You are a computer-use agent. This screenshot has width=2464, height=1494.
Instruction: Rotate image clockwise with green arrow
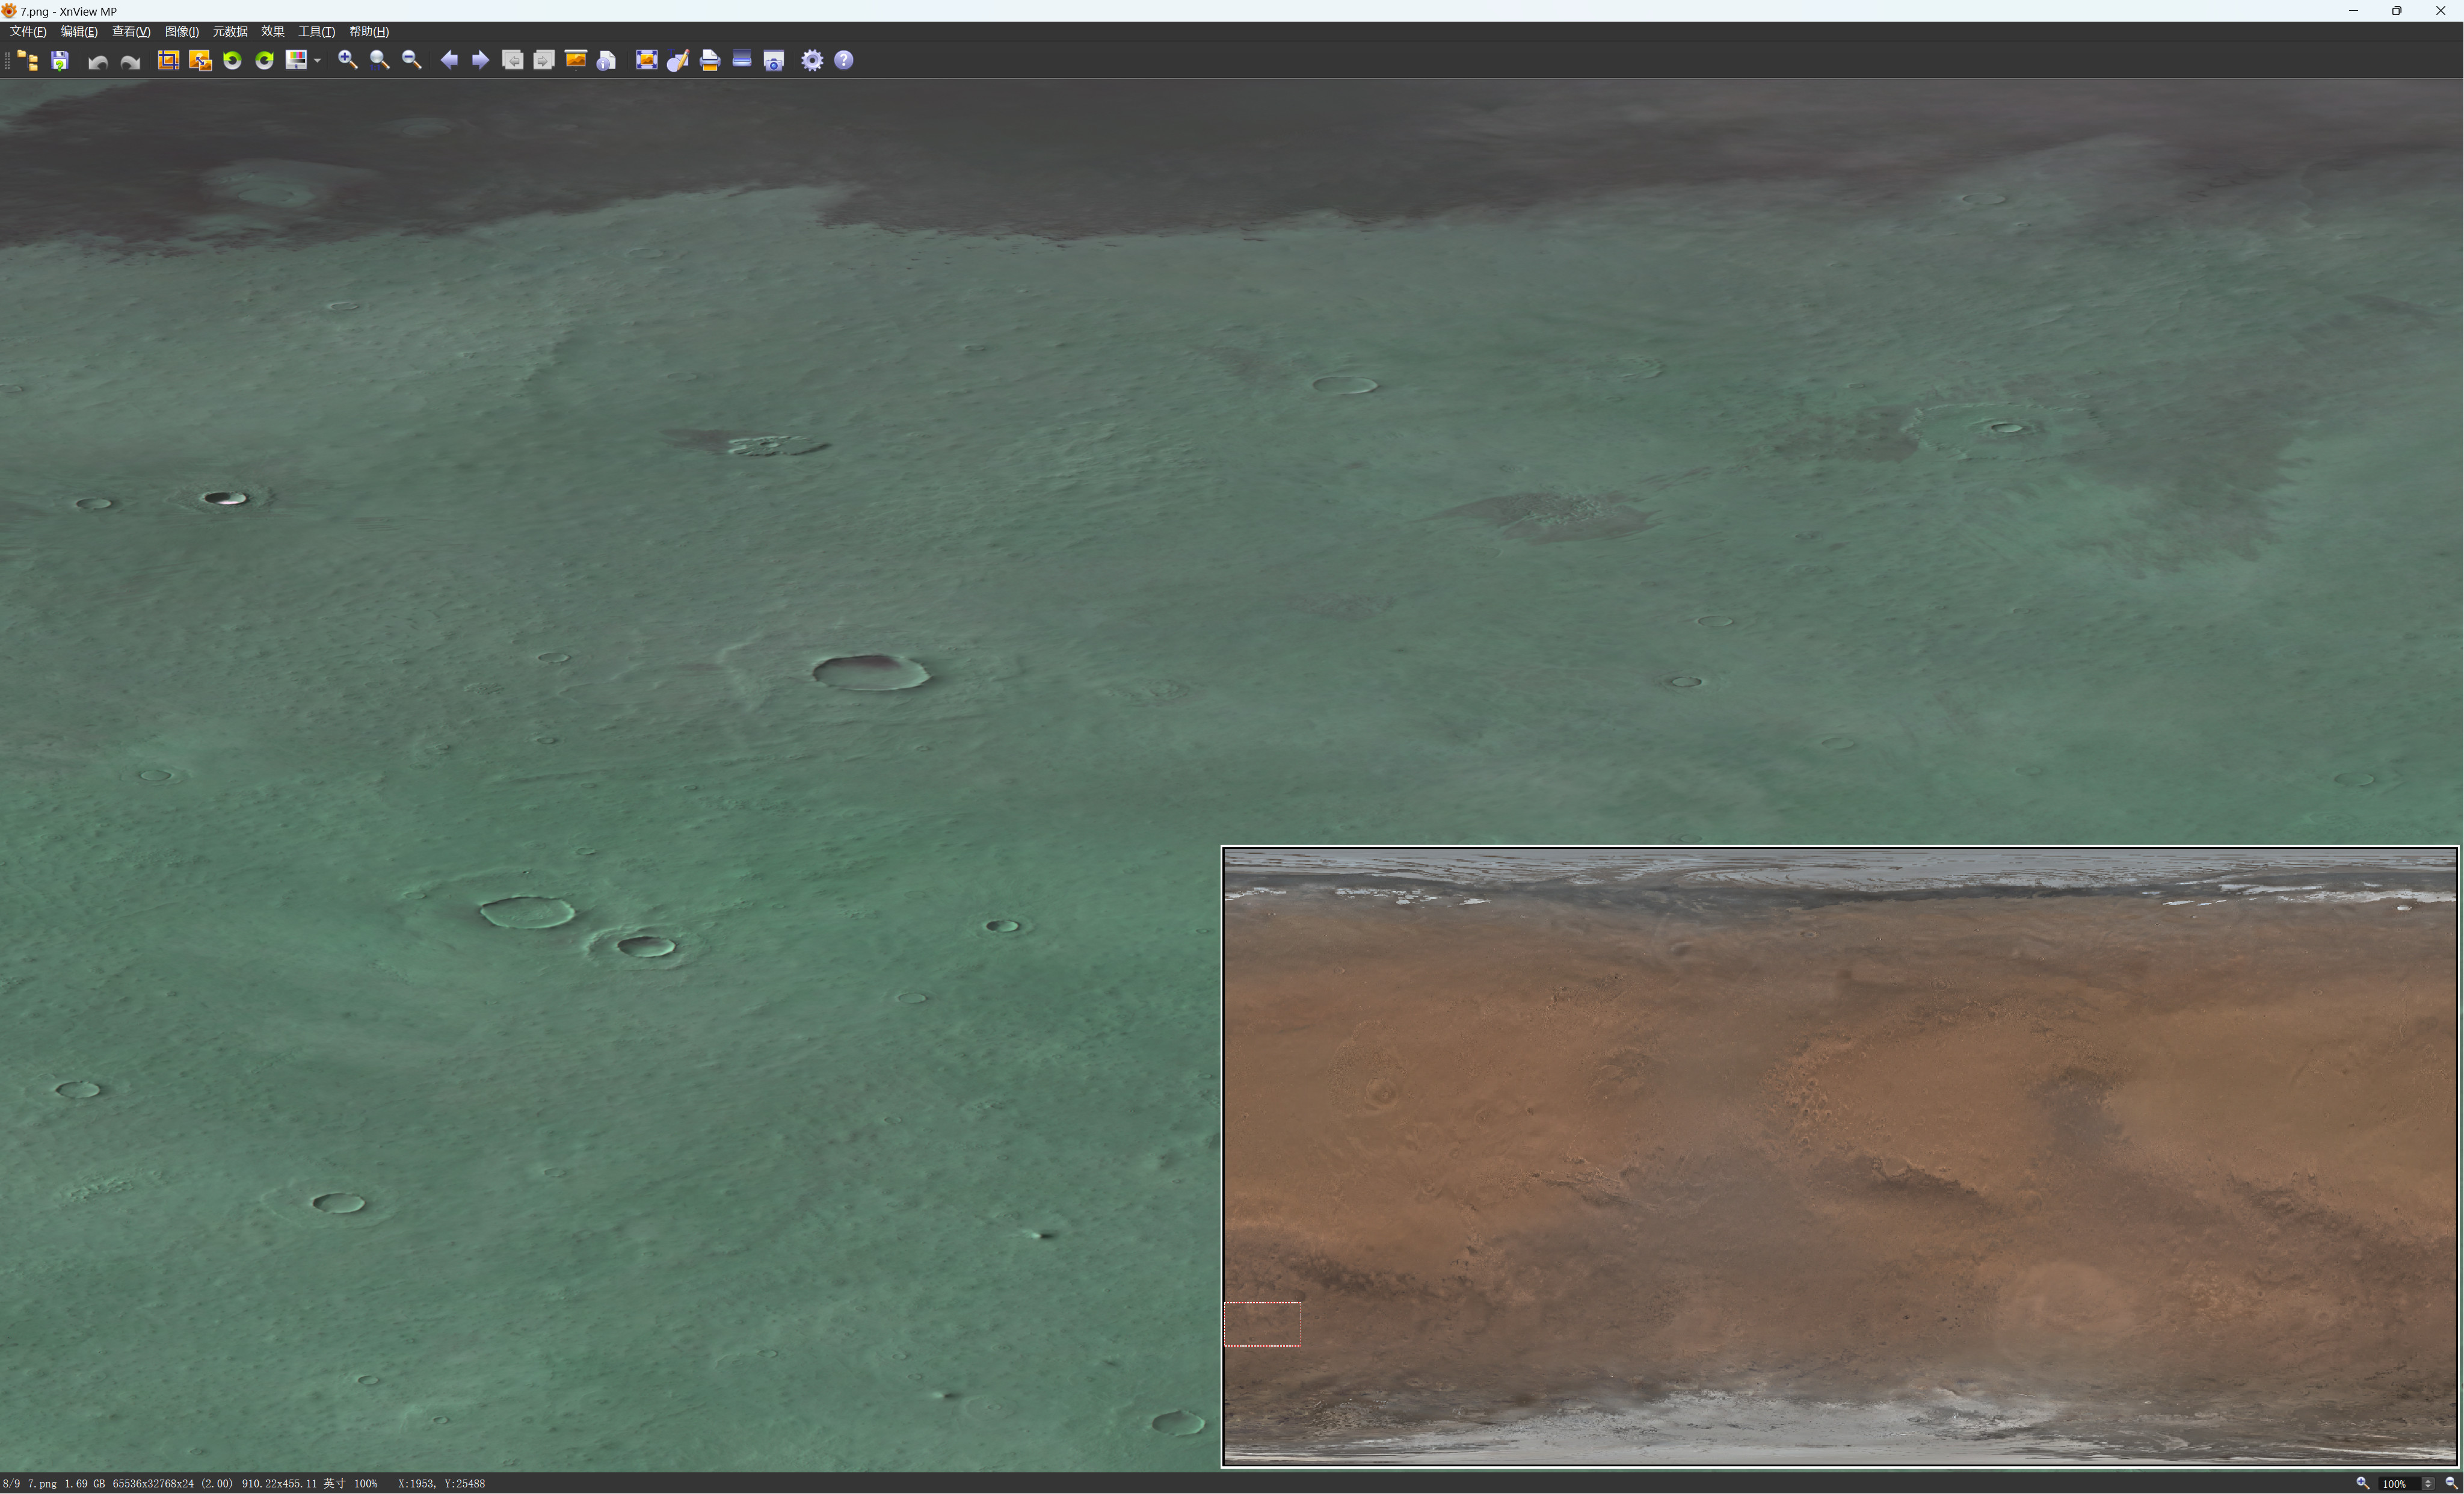(264, 61)
